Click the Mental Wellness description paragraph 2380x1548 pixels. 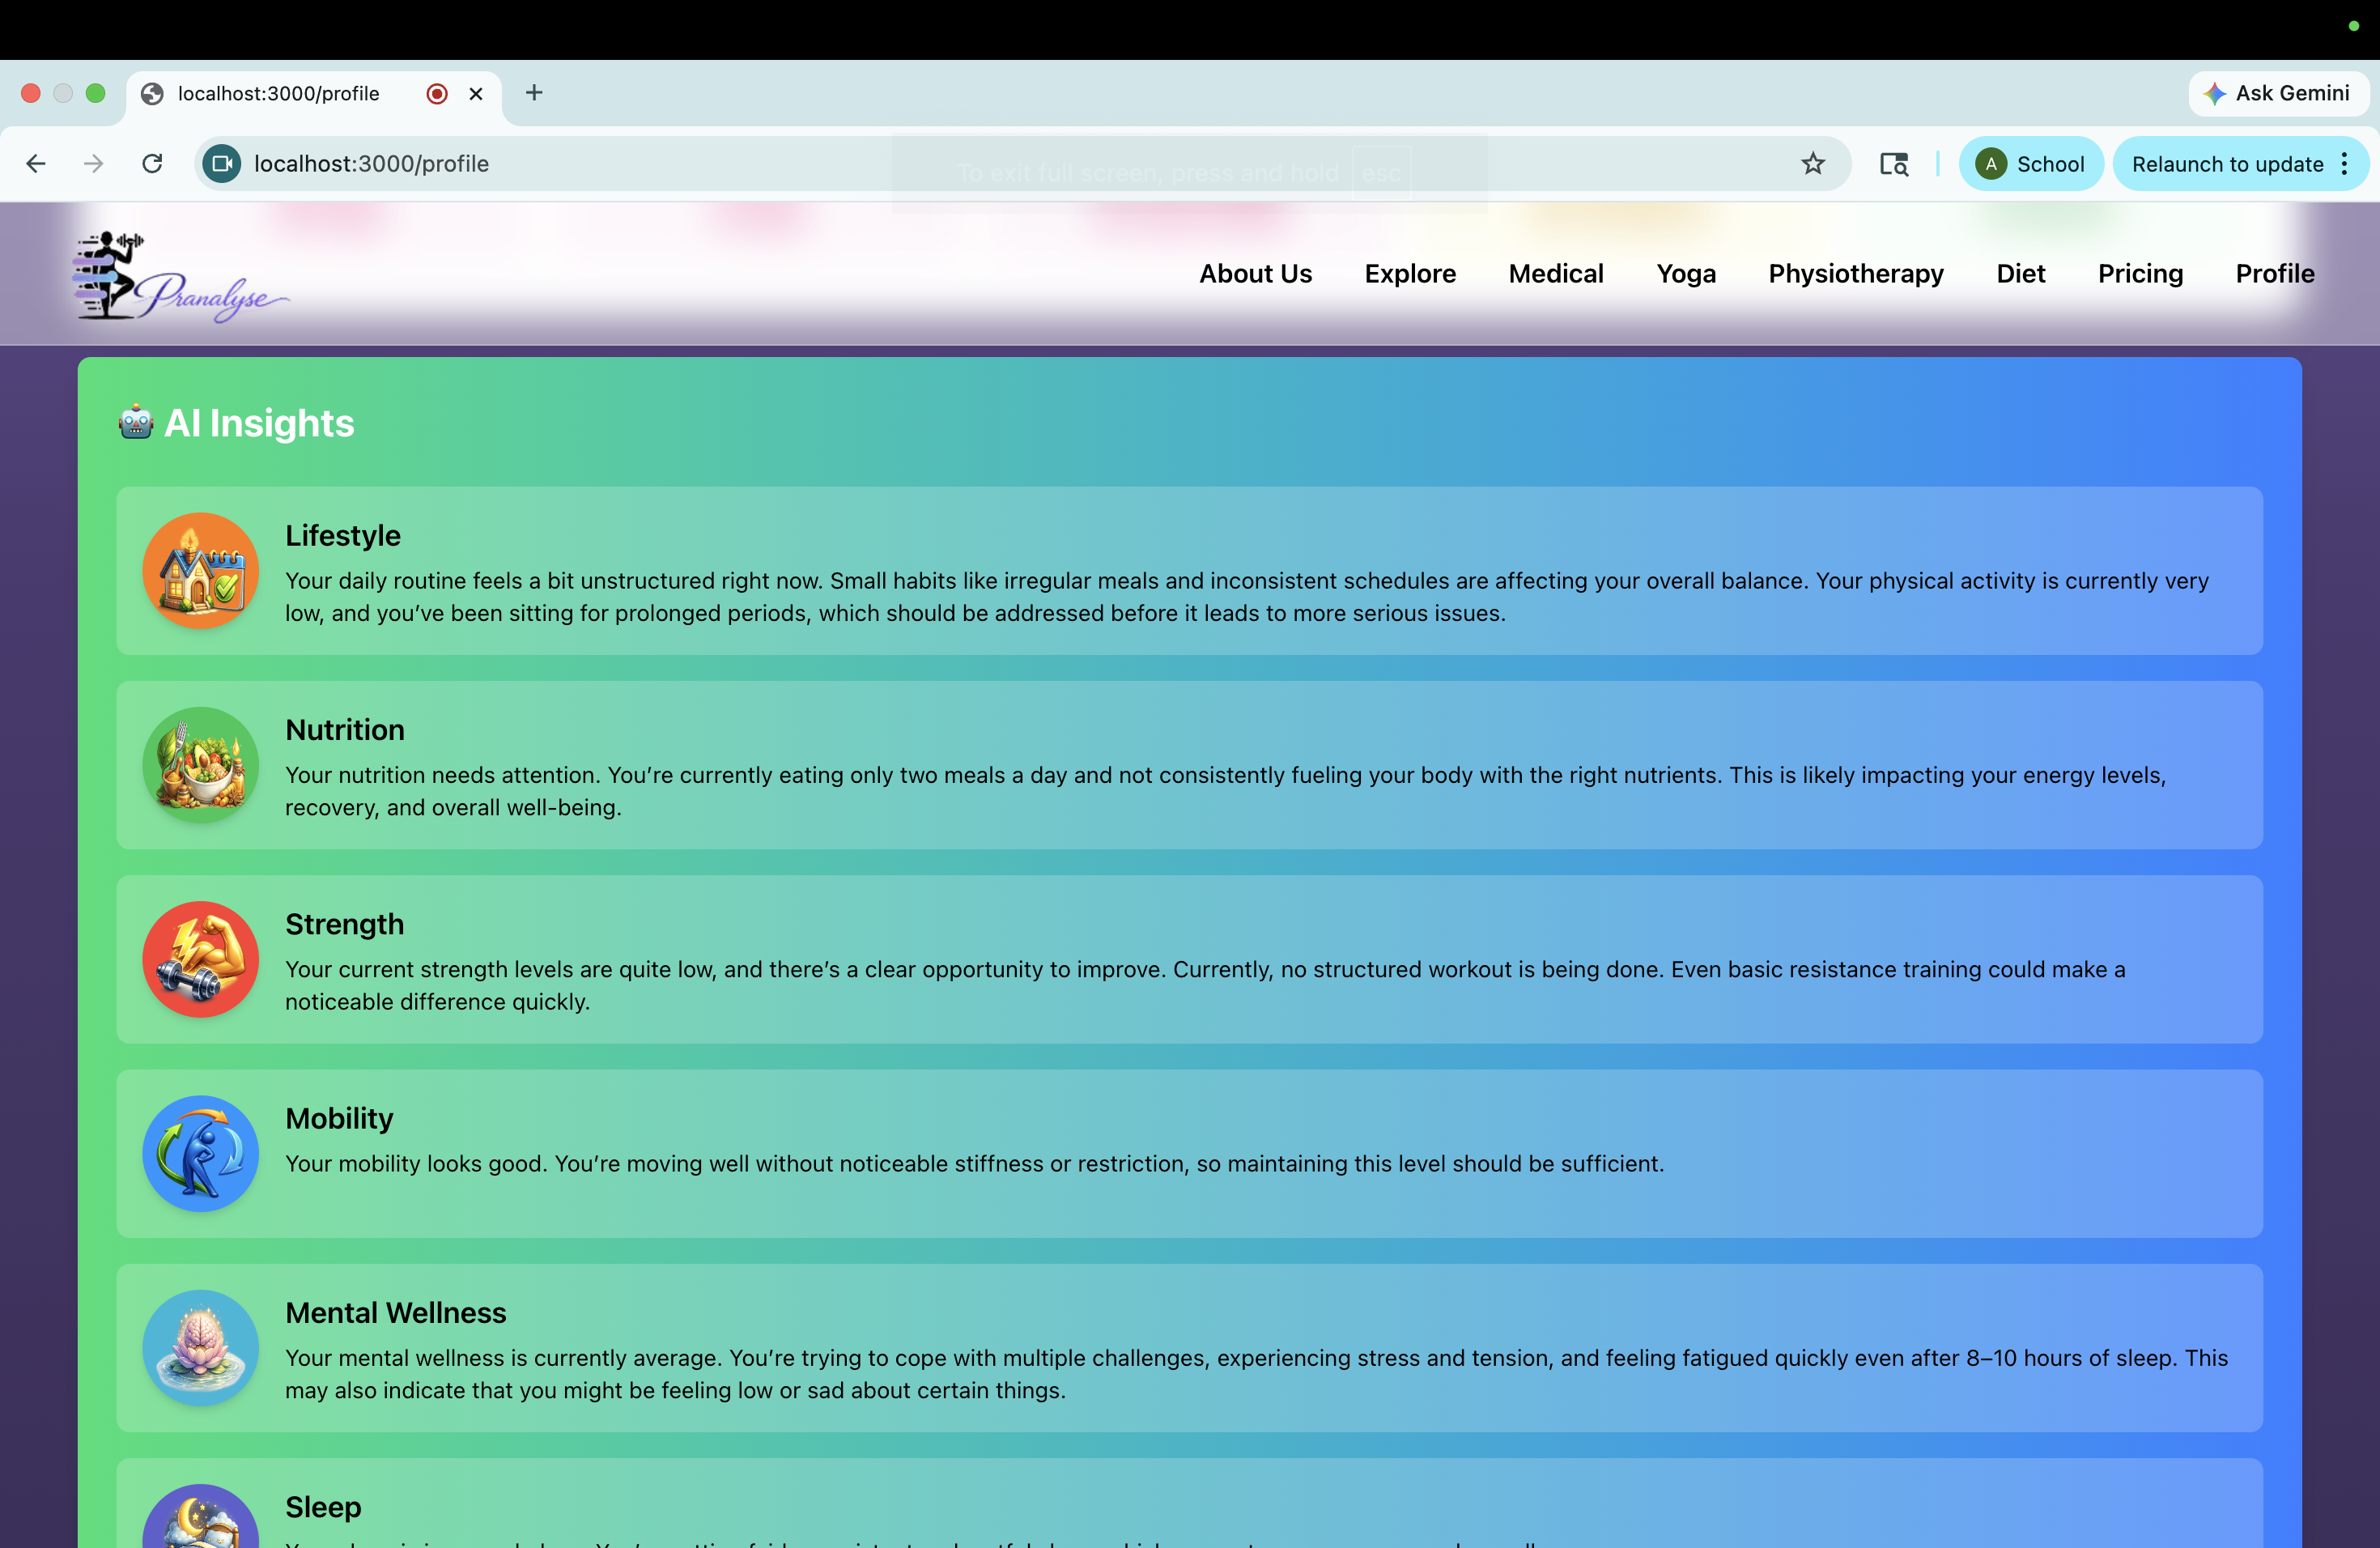tap(1257, 1374)
